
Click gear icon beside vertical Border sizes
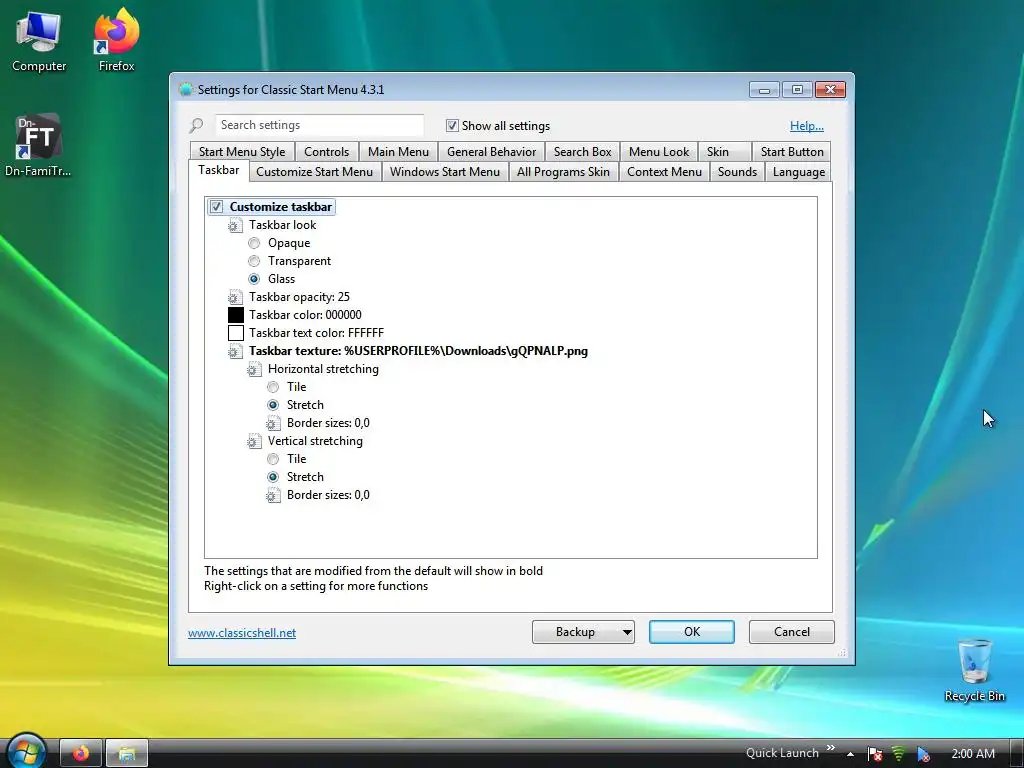coord(273,495)
